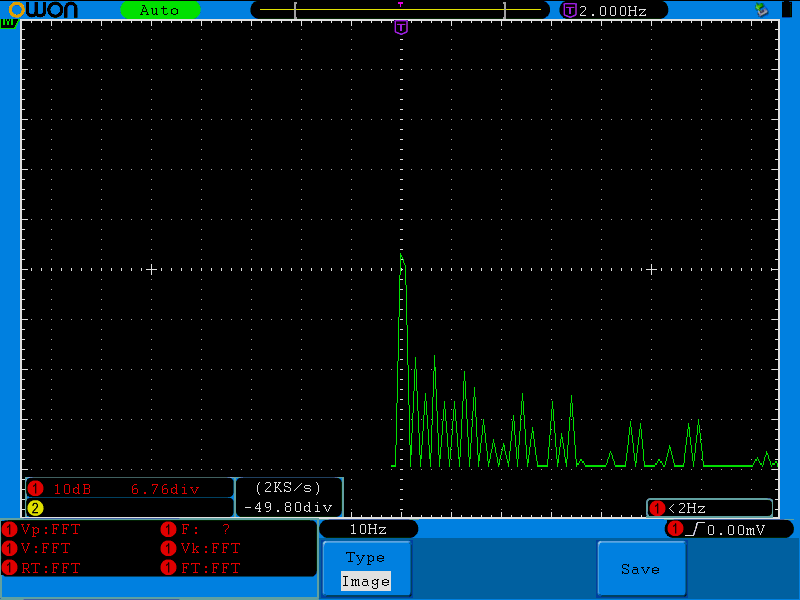Click the purple trigger T marker above grid

point(401,27)
